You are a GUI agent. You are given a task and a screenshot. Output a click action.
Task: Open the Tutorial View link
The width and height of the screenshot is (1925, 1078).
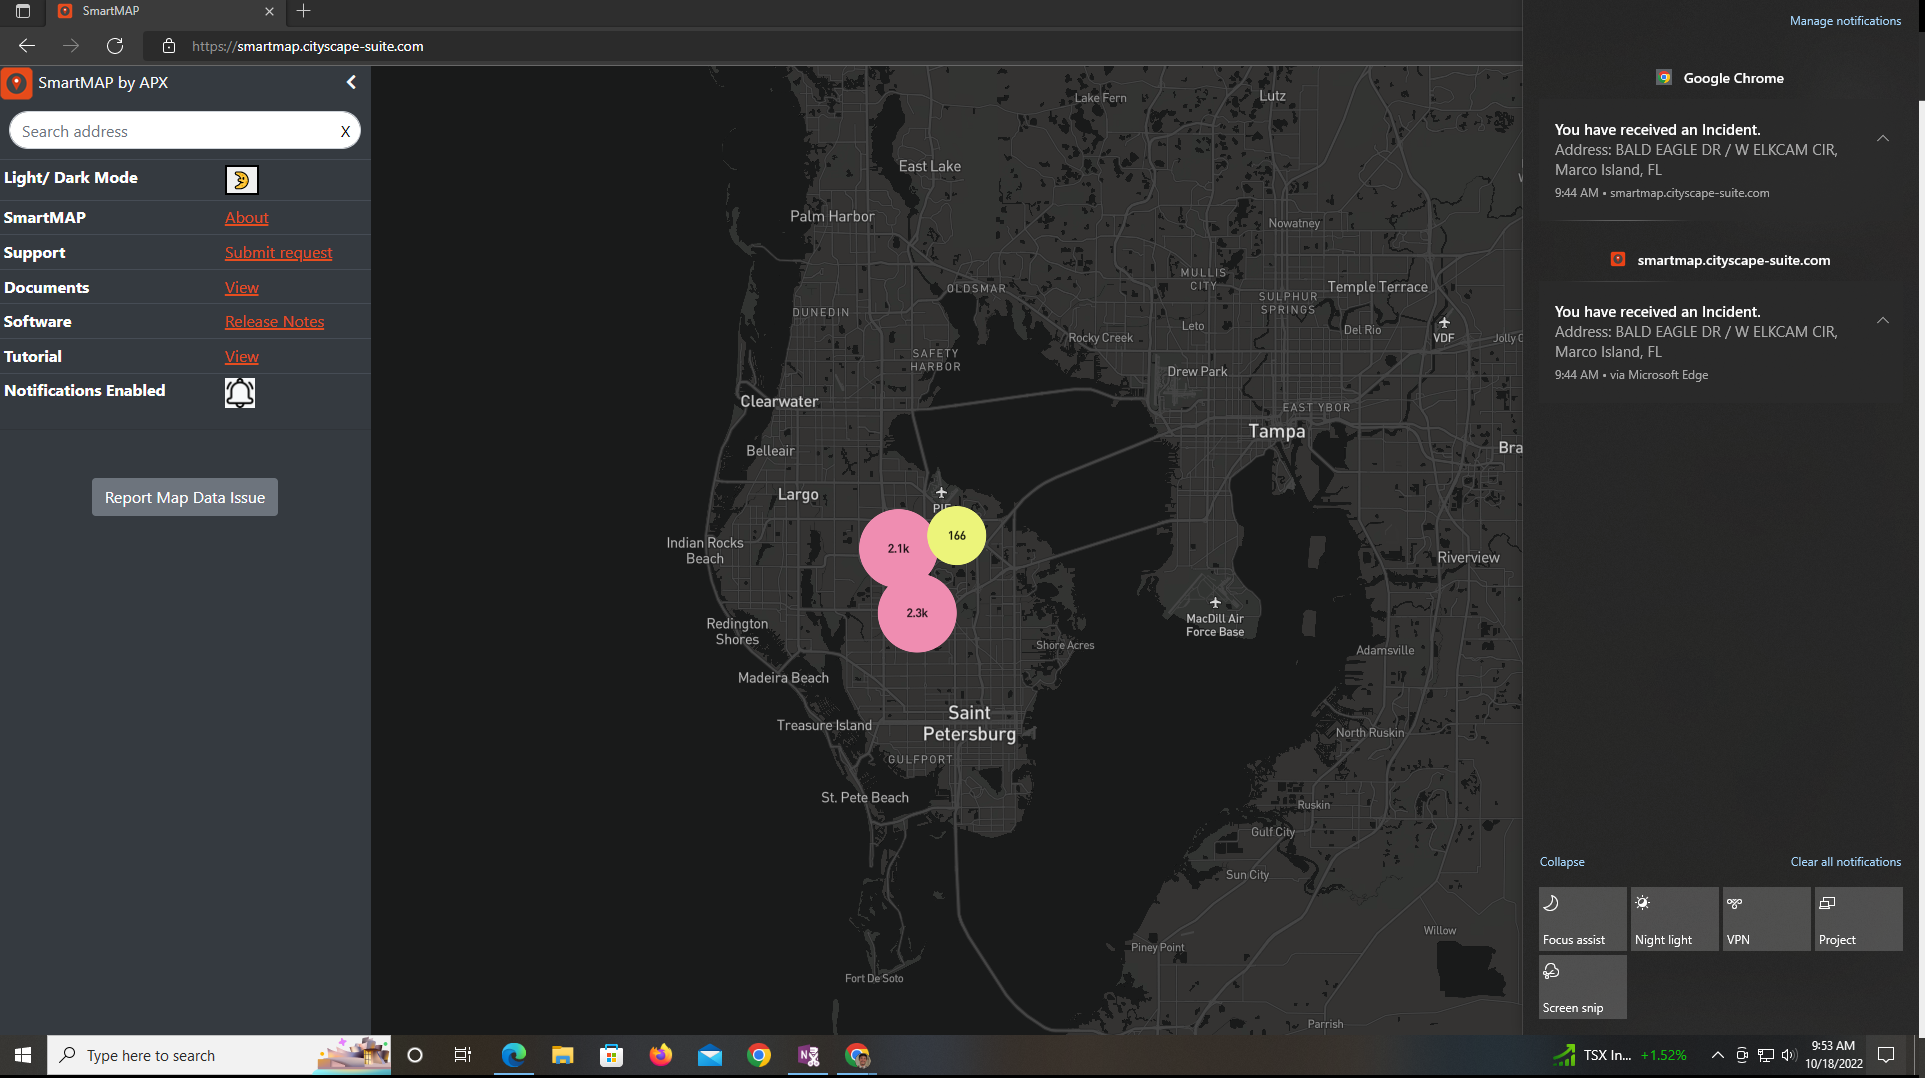241,357
